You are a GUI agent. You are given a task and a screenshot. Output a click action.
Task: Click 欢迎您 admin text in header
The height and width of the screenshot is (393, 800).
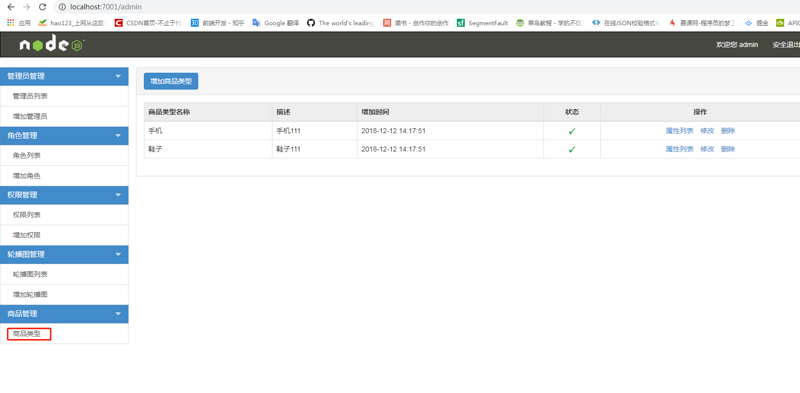point(737,45)
